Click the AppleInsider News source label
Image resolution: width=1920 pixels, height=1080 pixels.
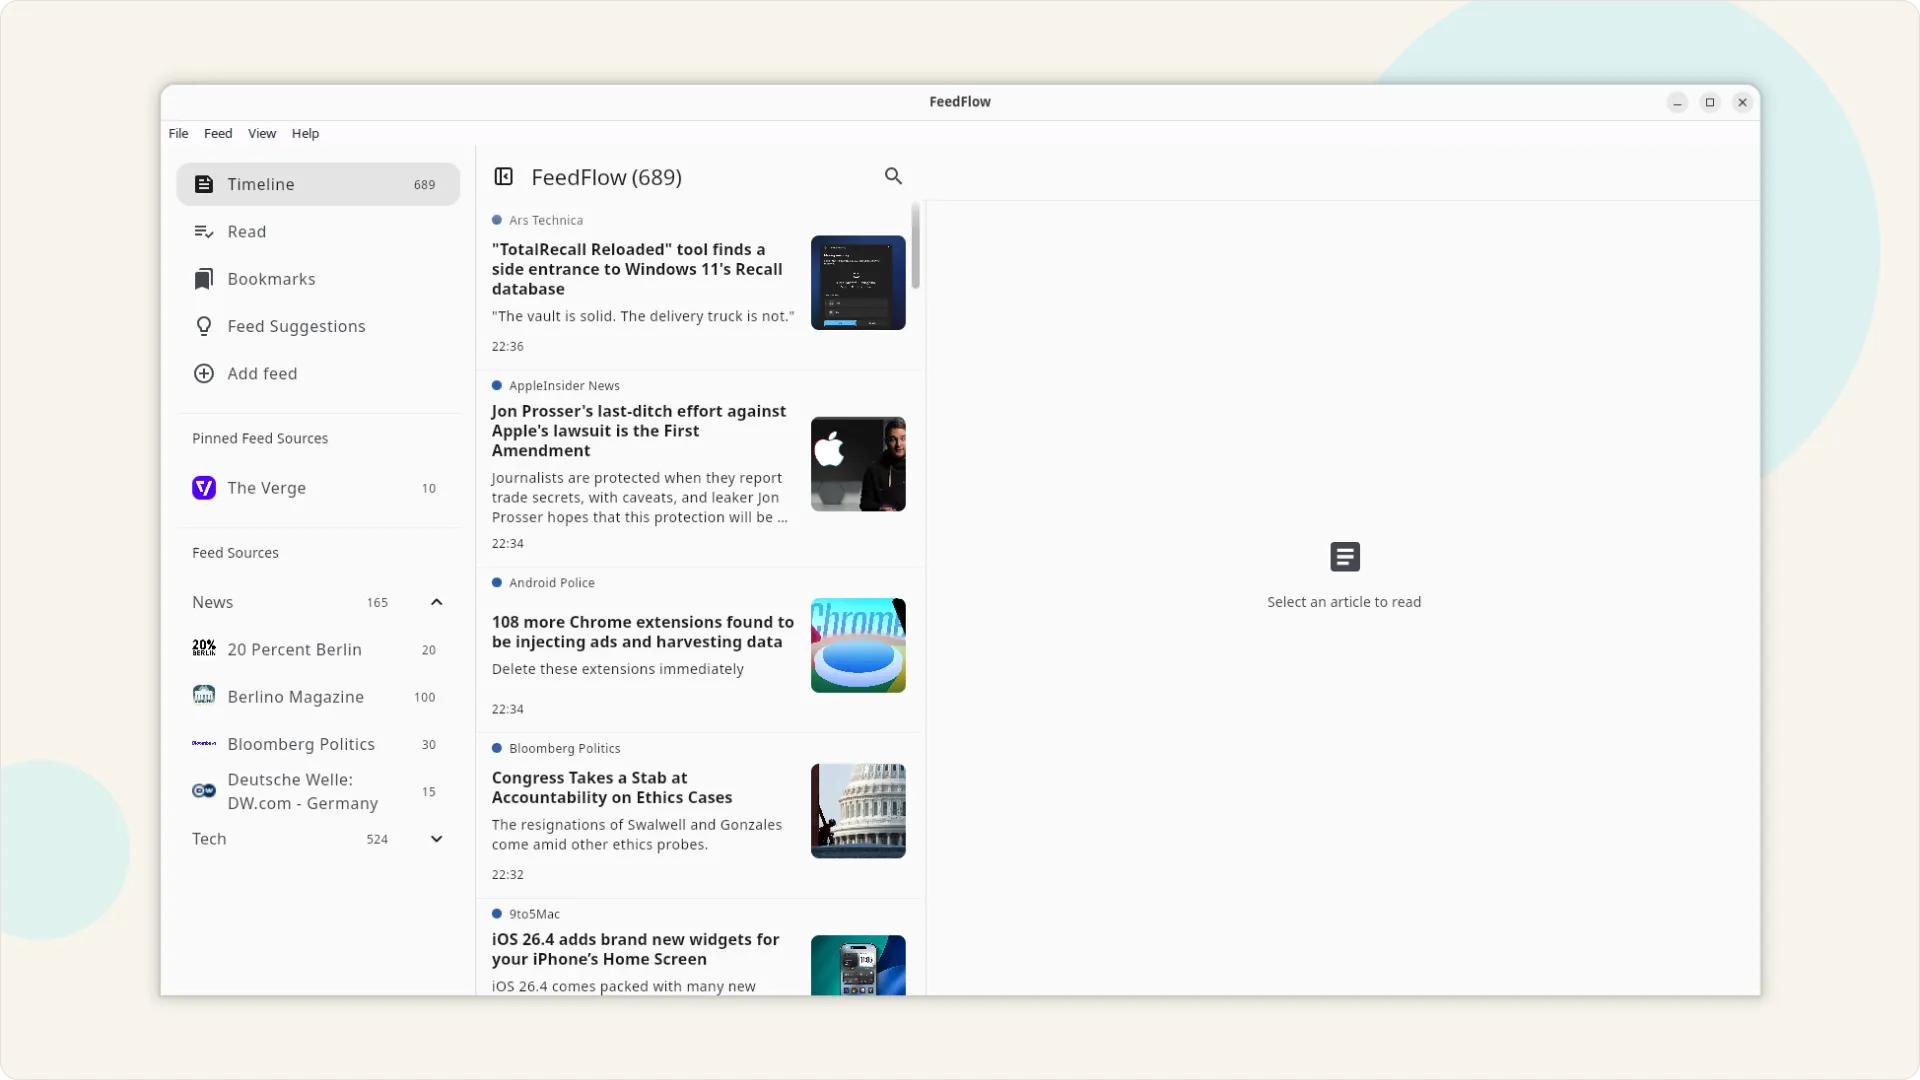tap(564, 385)
